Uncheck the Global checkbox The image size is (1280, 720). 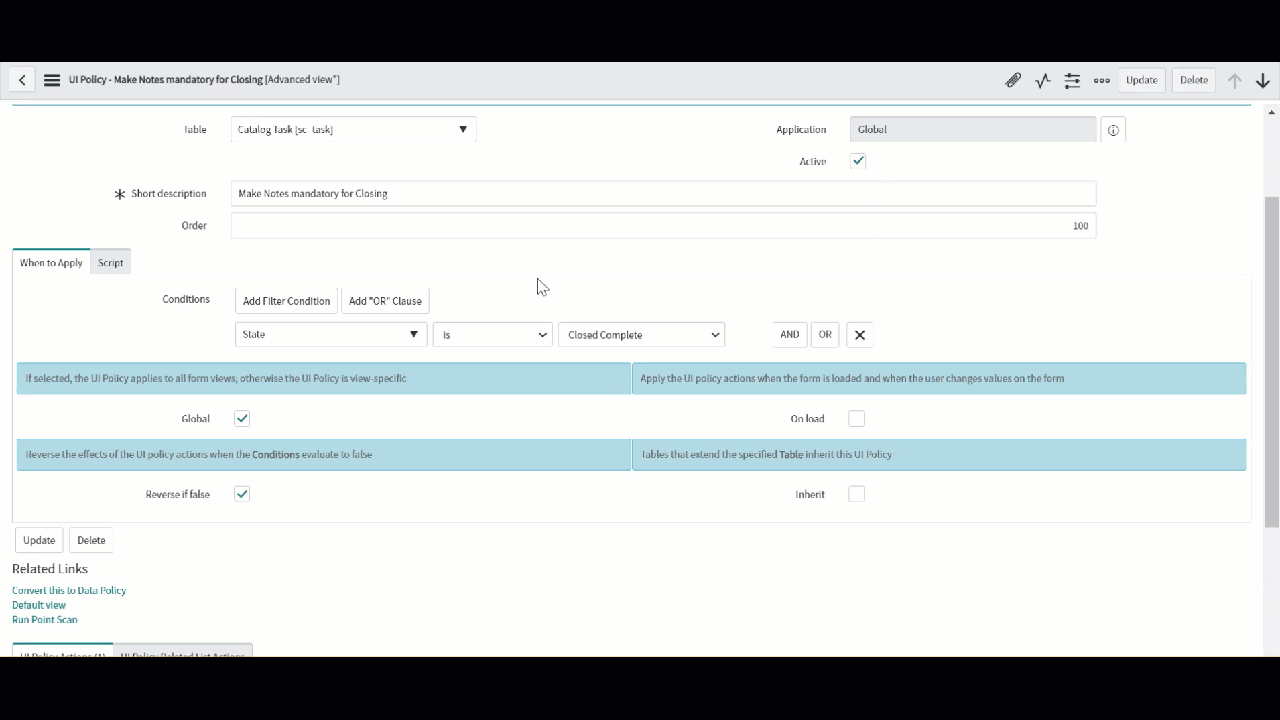click(241, 418)
